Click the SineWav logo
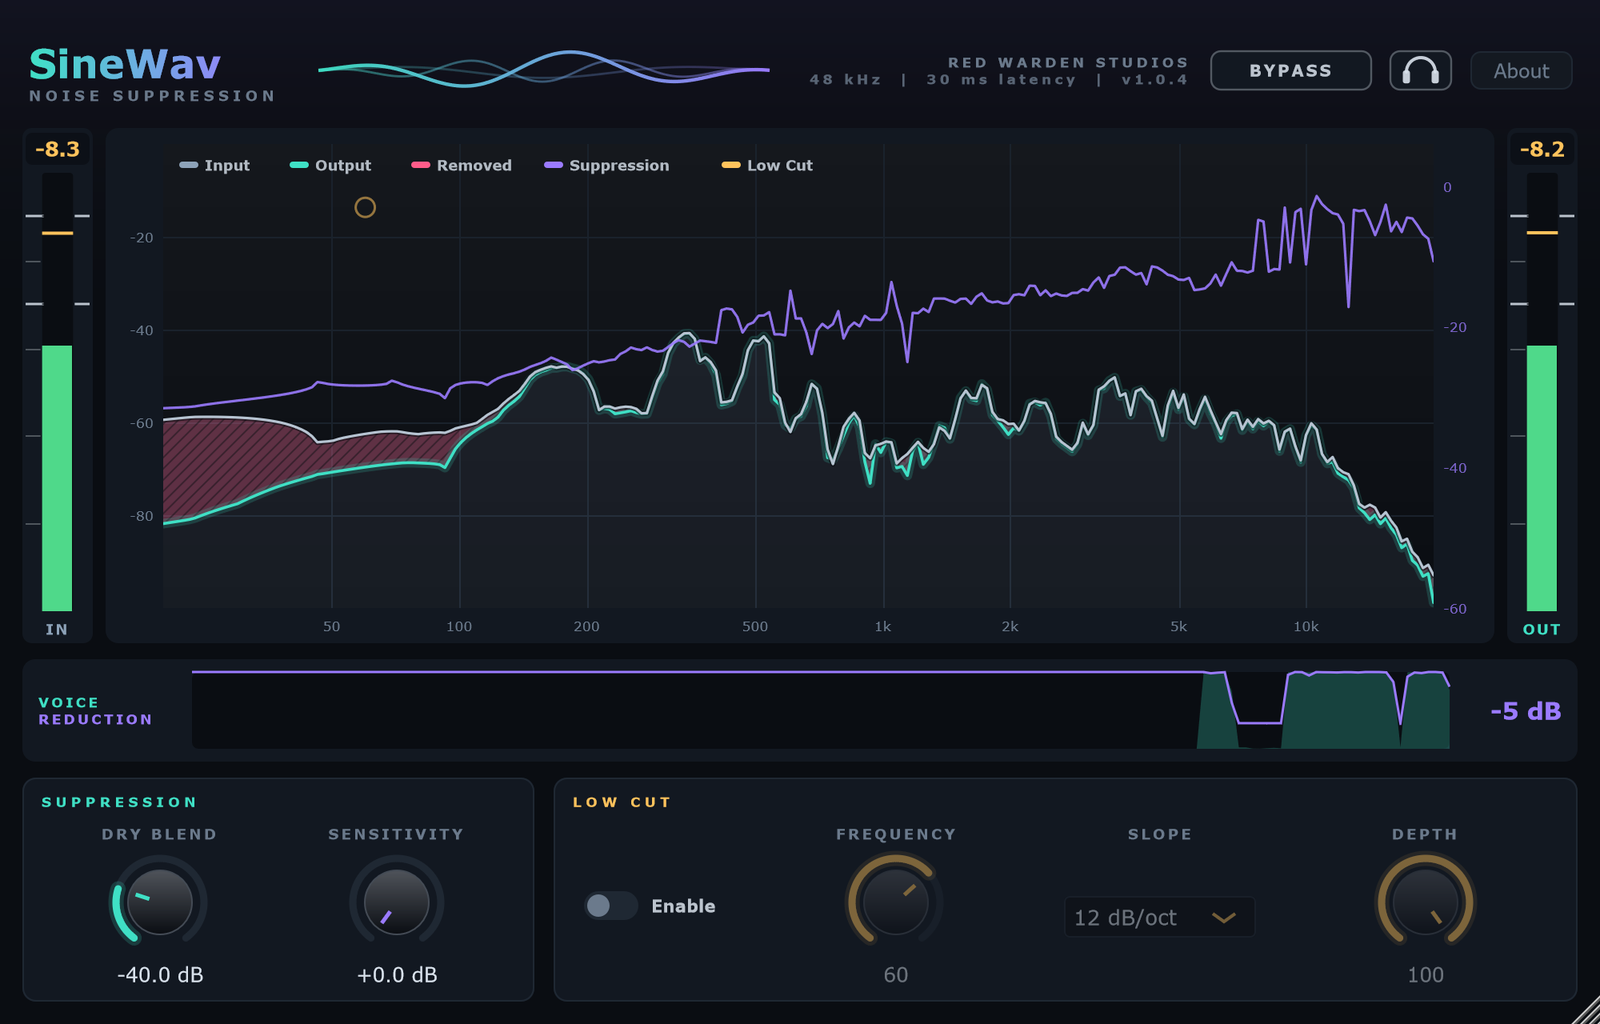Viewport: 1600px width, 1024px height. coord(125,65)
